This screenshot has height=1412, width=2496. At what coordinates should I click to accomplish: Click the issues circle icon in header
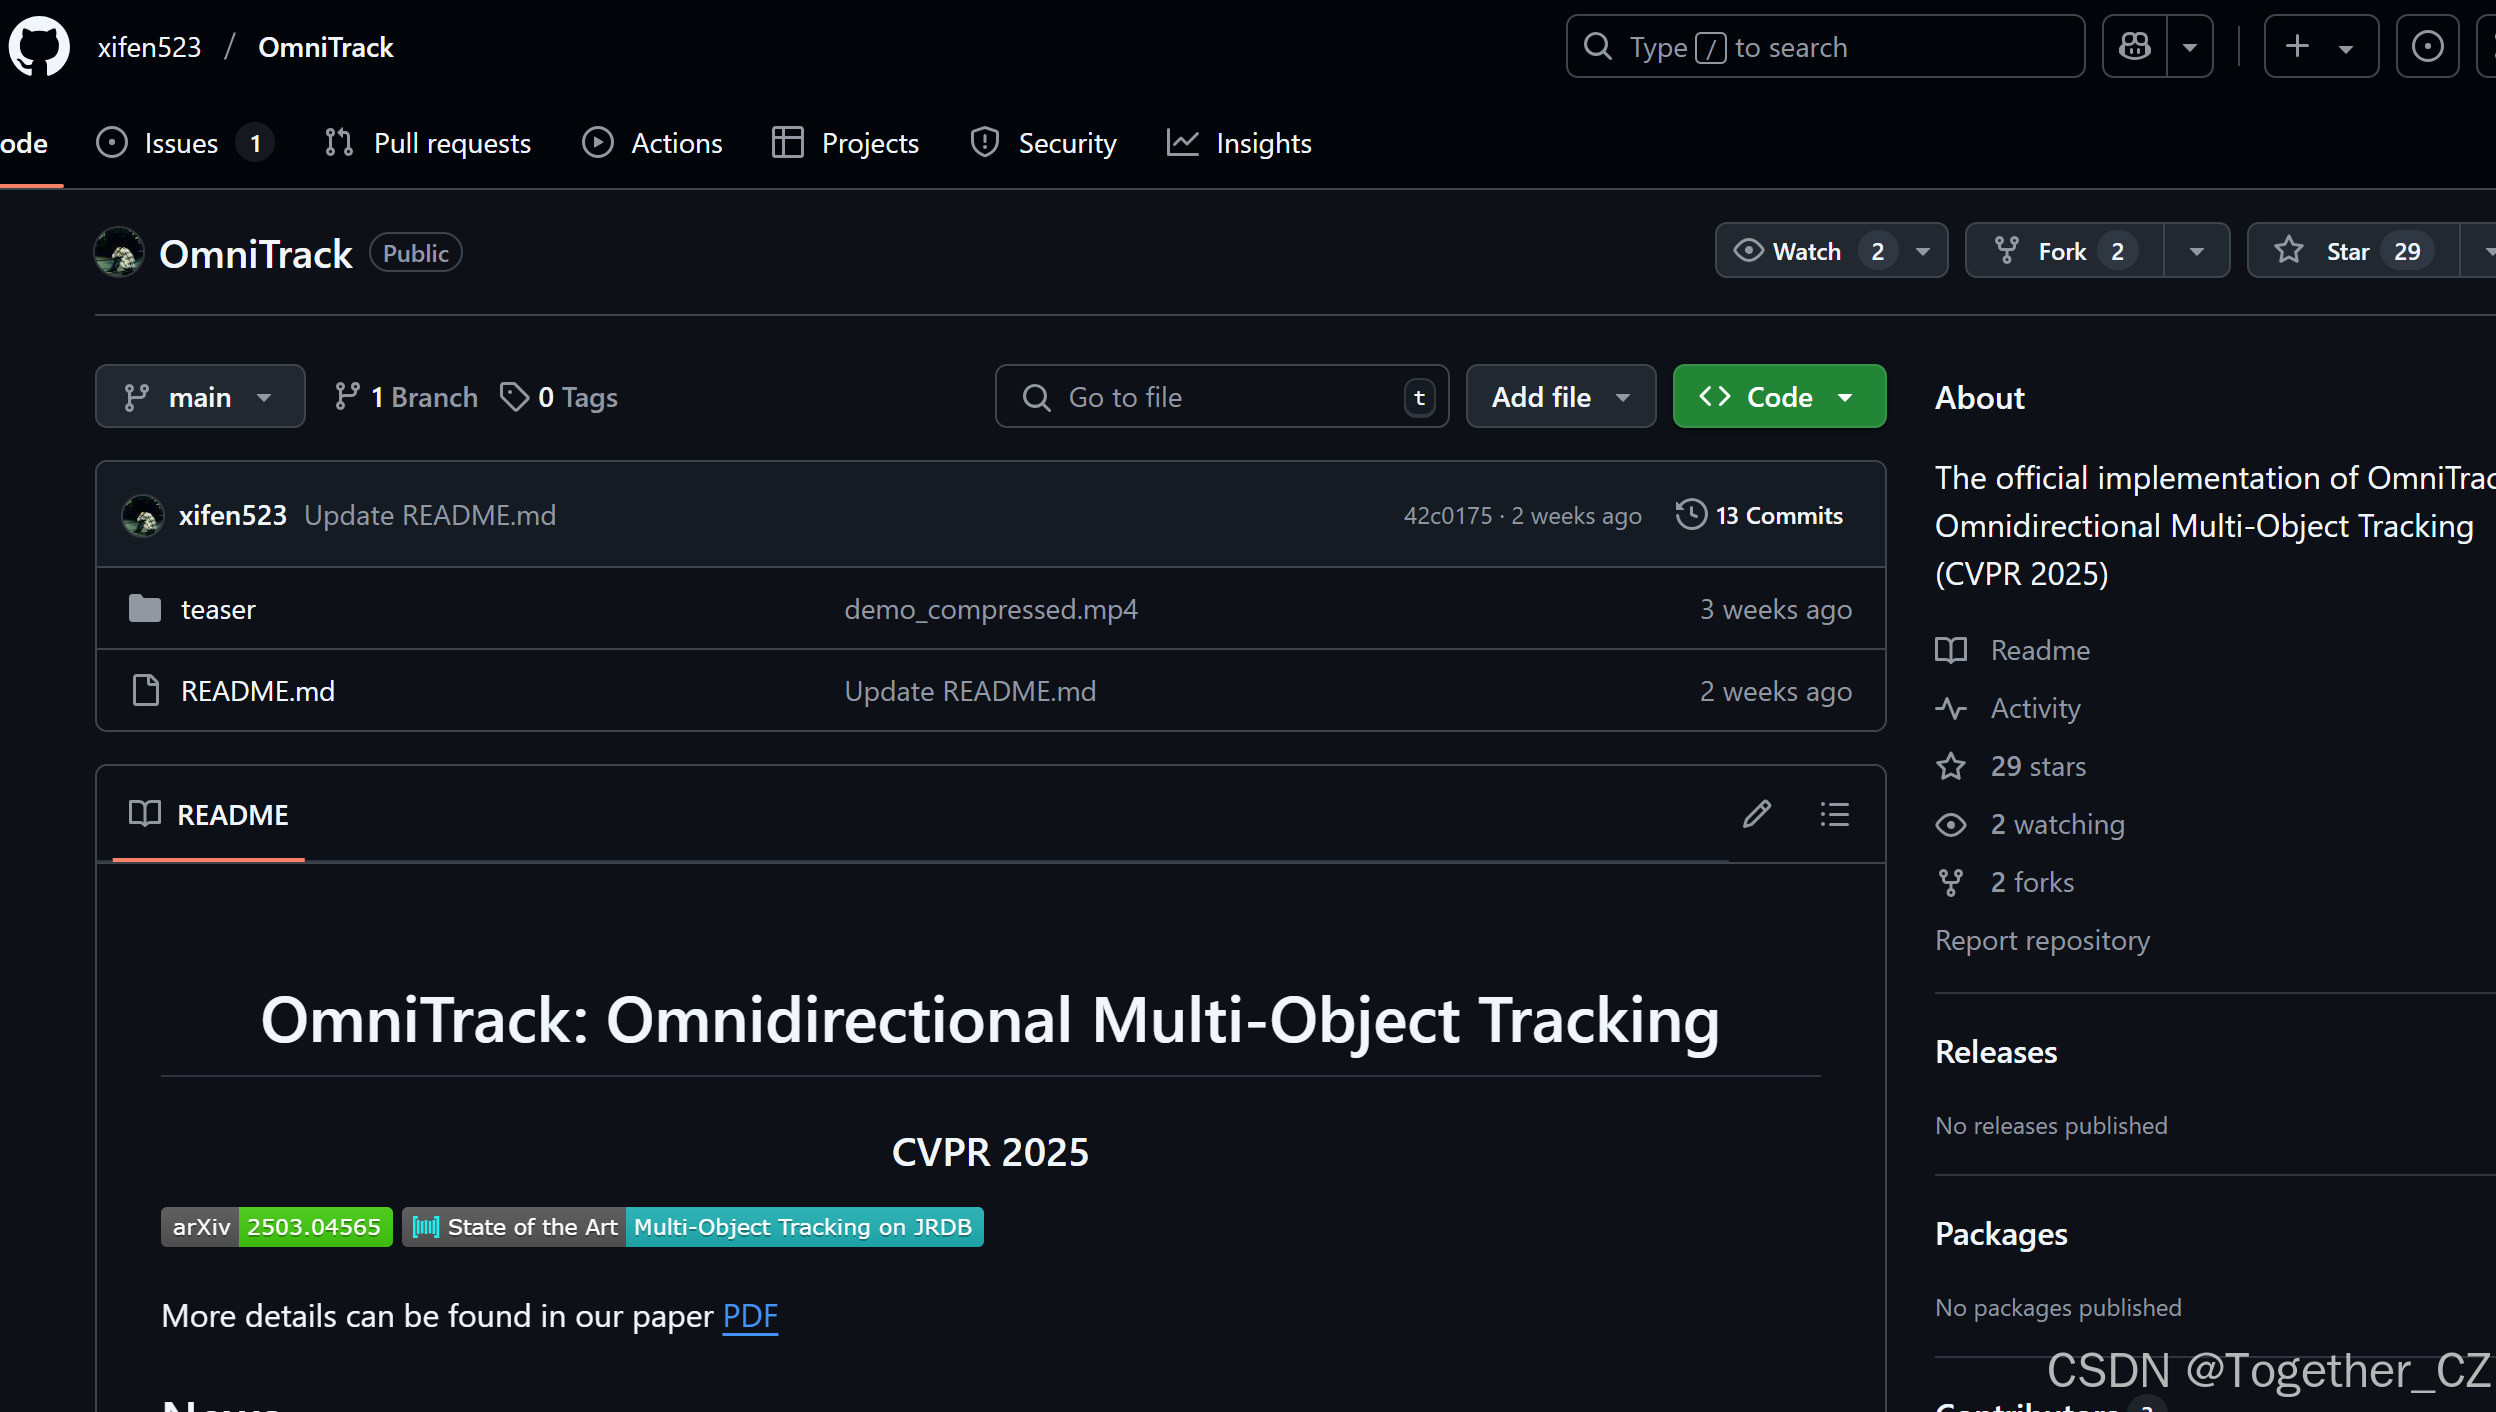2427,46
